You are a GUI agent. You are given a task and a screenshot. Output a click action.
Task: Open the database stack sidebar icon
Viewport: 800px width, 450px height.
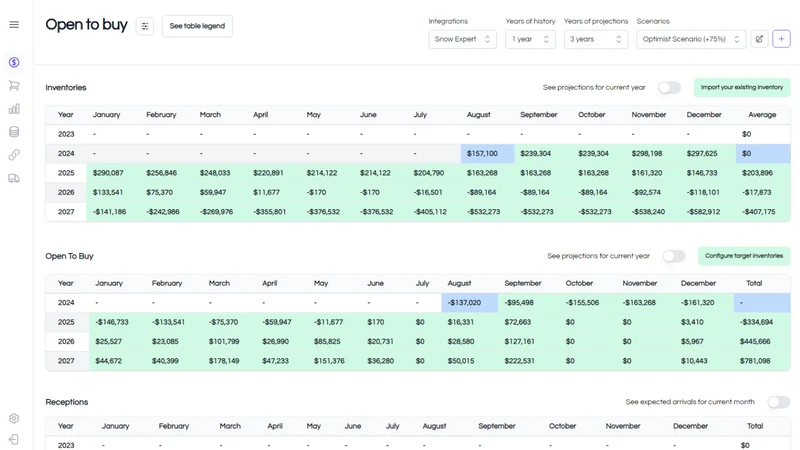(14, 132)
